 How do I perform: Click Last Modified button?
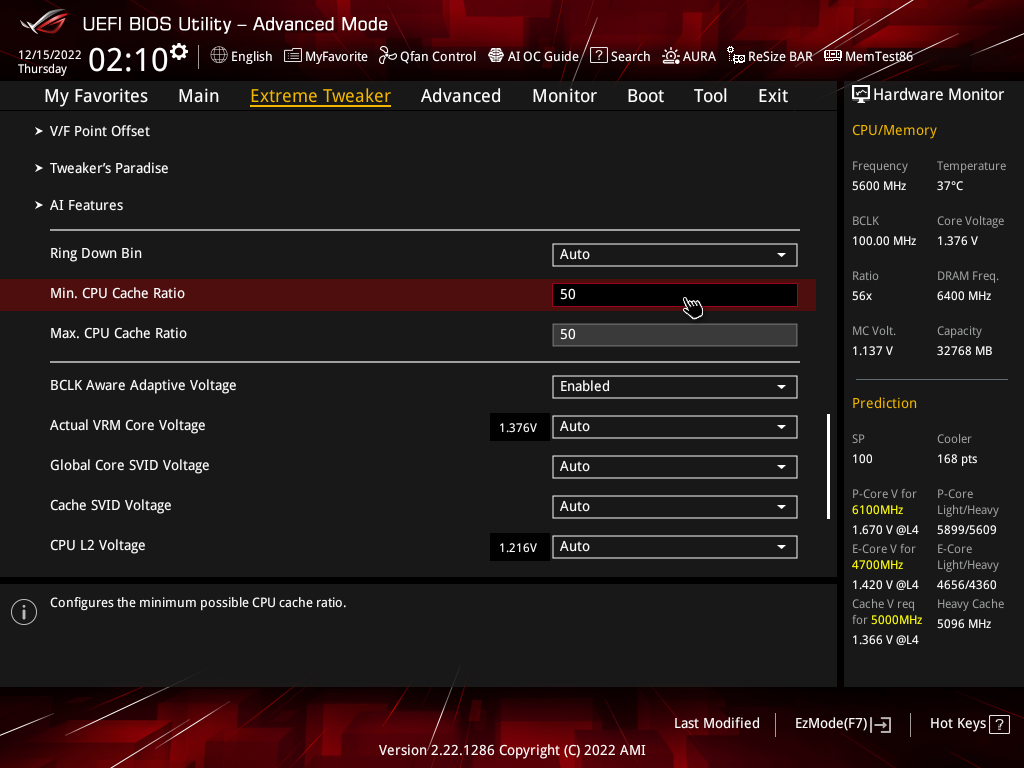point(716,724)
